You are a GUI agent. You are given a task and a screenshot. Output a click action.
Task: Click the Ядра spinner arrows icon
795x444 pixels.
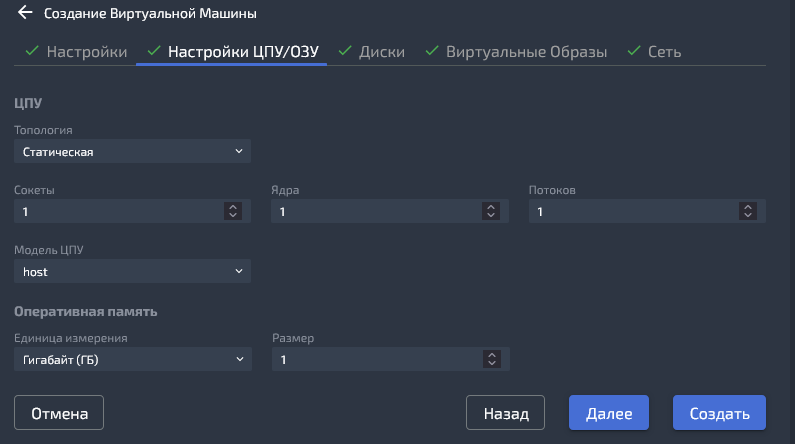pos(490,211)
